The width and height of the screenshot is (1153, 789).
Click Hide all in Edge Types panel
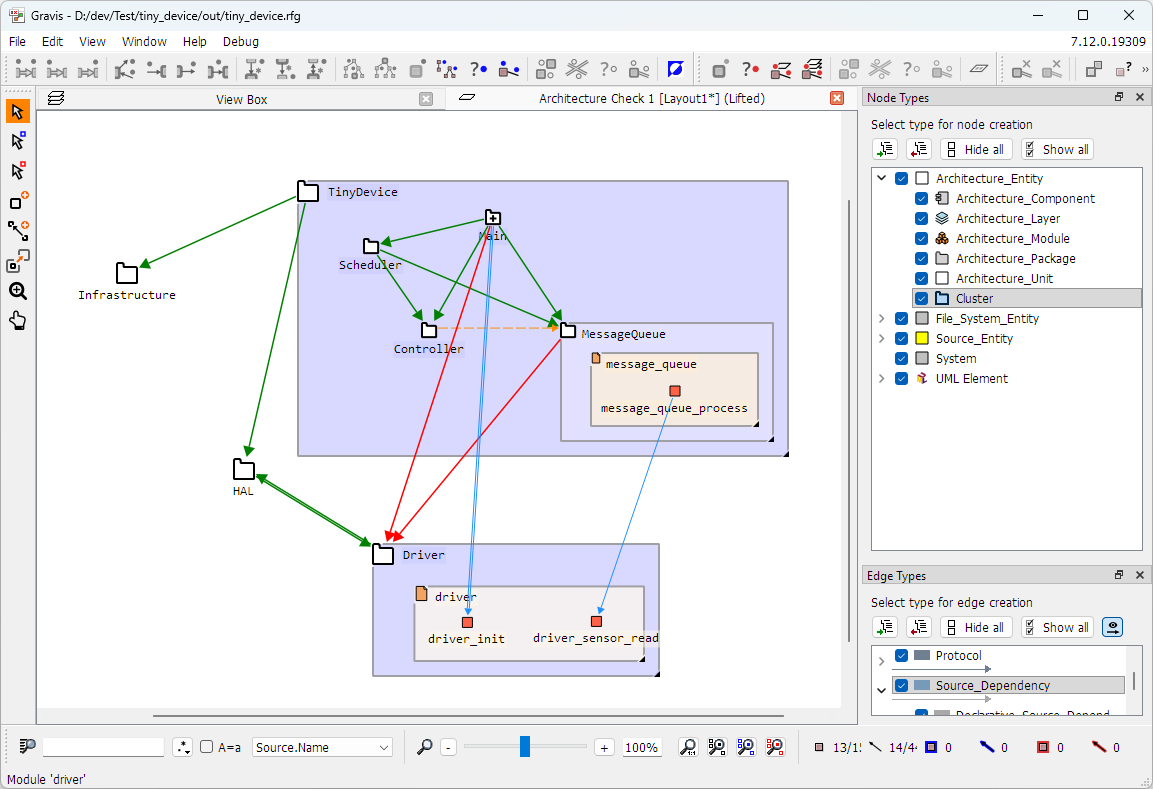[977, 627]
